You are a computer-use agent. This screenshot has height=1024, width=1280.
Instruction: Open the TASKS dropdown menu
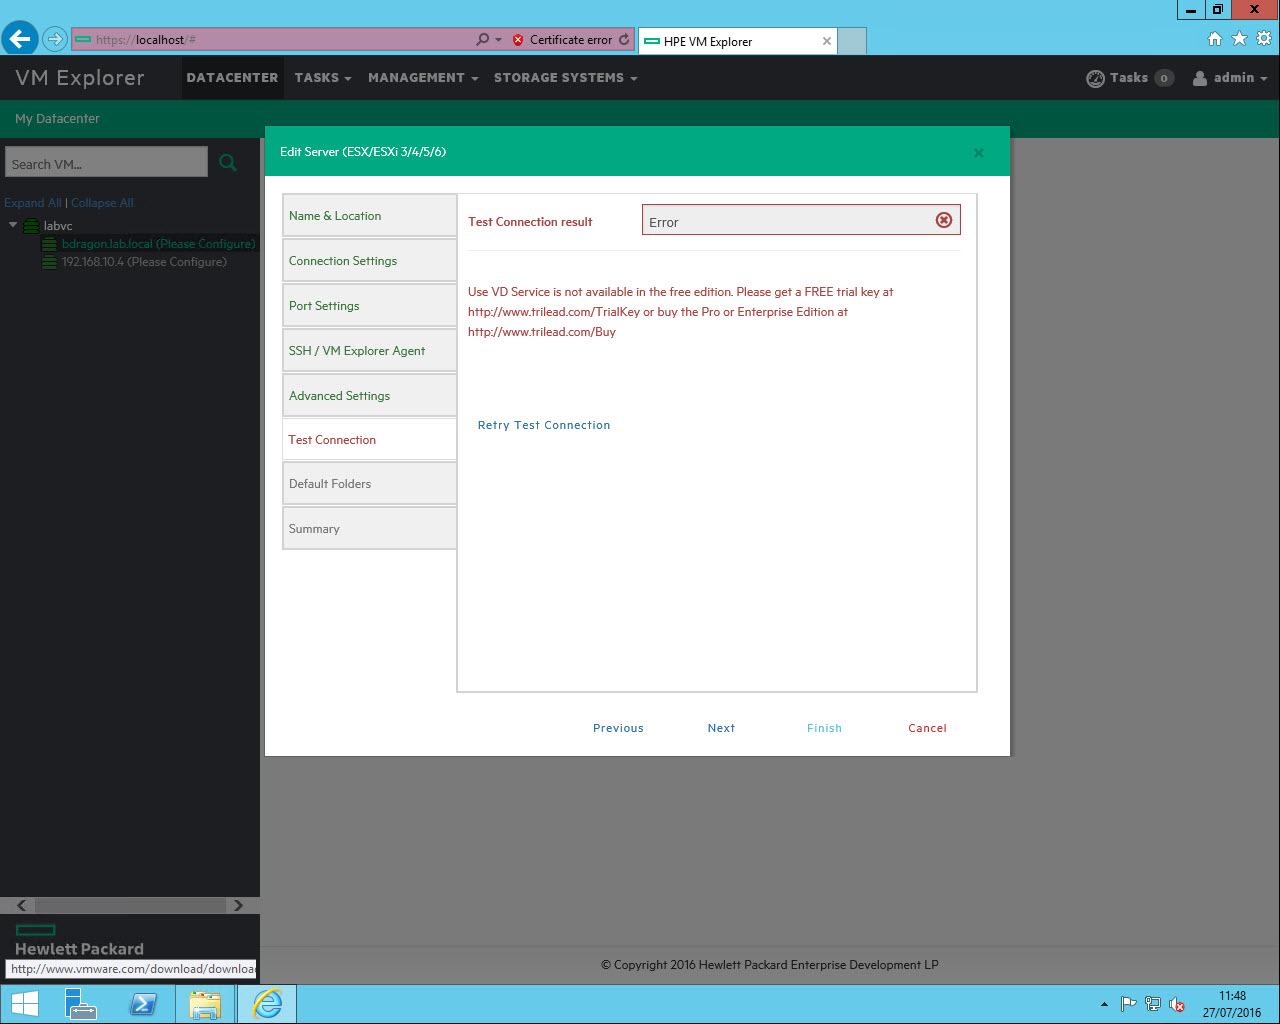[x=322, y=77]
